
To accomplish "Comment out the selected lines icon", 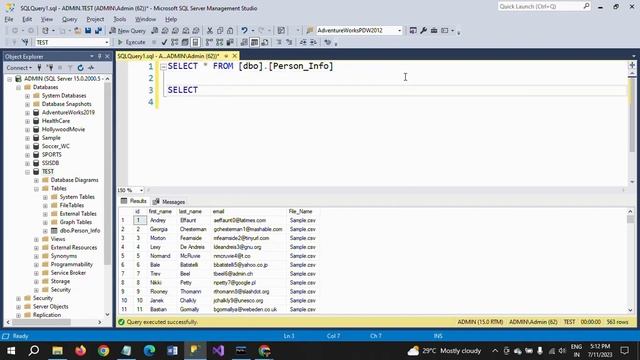I will pos(279,42).
